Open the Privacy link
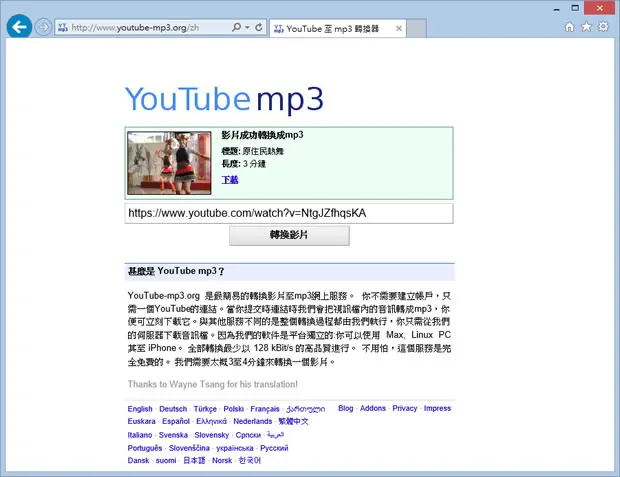This screenshot has width=620, height=477. [405, 408]
